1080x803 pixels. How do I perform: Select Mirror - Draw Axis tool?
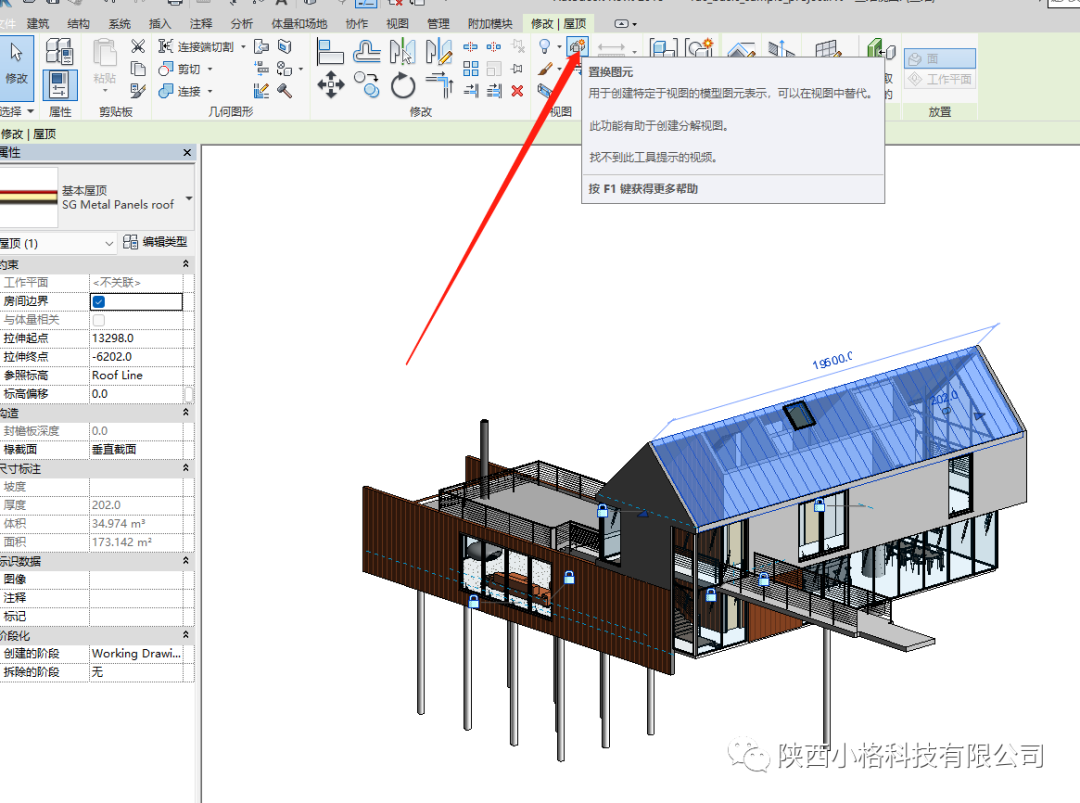(x=438, y=52)
